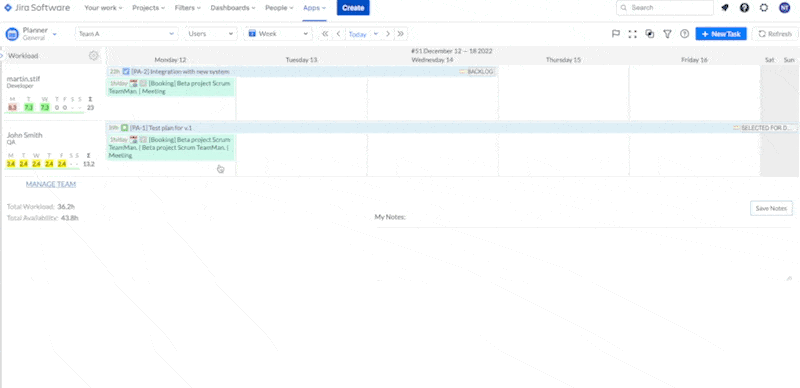The height and width of the screenshot is (388, 800).
Task: Open Jira notifications rocket icon
Action: [x=724, y=8]
